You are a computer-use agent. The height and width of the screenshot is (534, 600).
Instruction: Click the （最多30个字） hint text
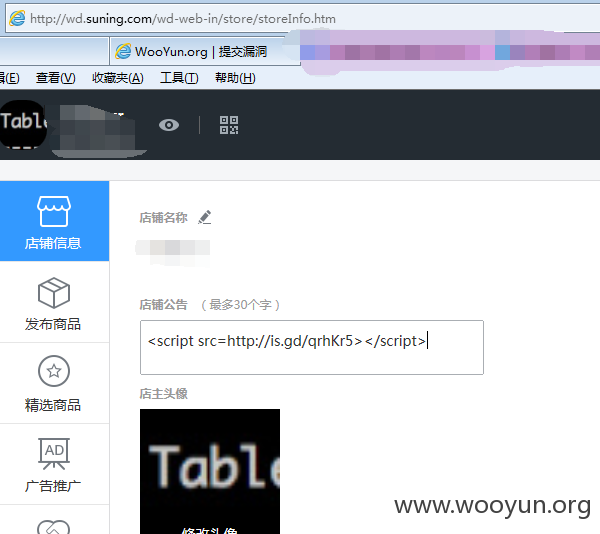tap(241, 305)
